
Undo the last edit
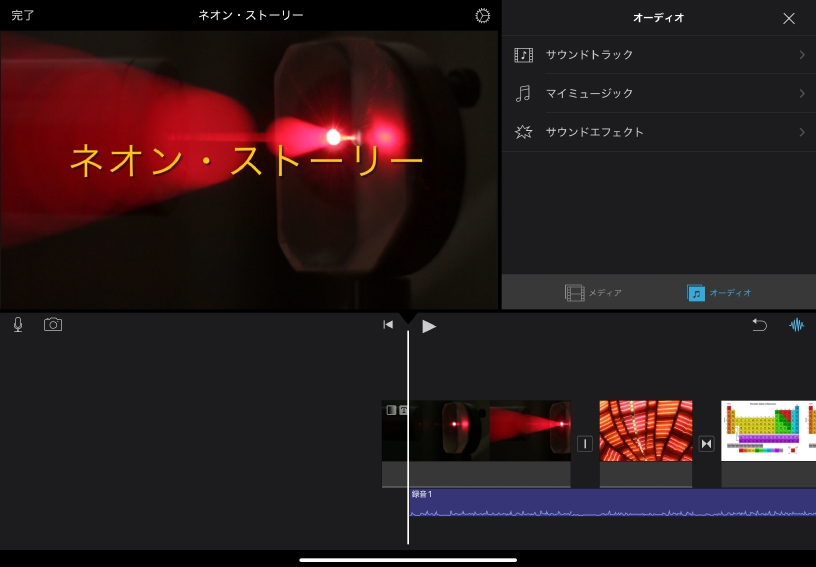pos(759,325)
